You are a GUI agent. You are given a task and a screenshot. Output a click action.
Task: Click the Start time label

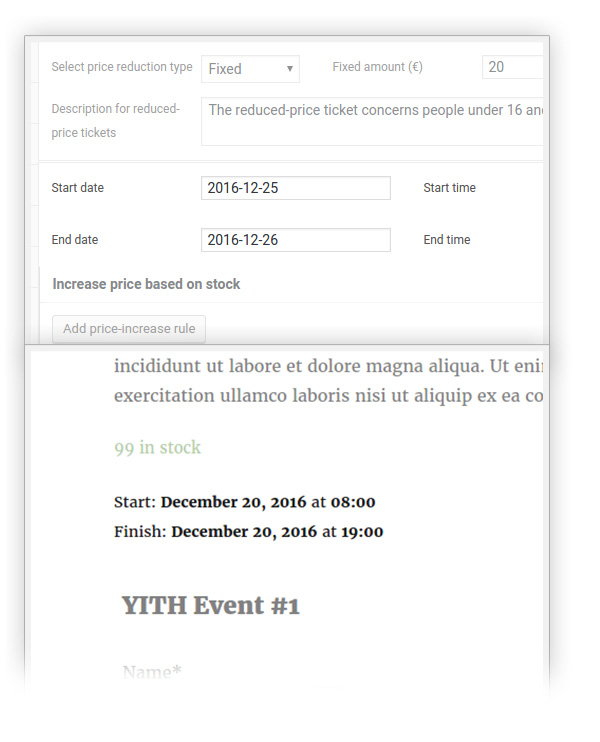[449, 188]
